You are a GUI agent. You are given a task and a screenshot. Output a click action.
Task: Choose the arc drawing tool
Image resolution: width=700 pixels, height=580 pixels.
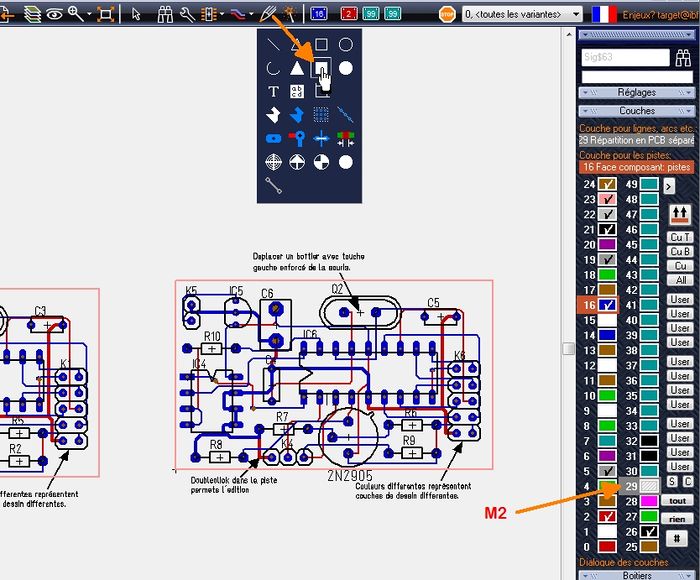tap(273, 68)
